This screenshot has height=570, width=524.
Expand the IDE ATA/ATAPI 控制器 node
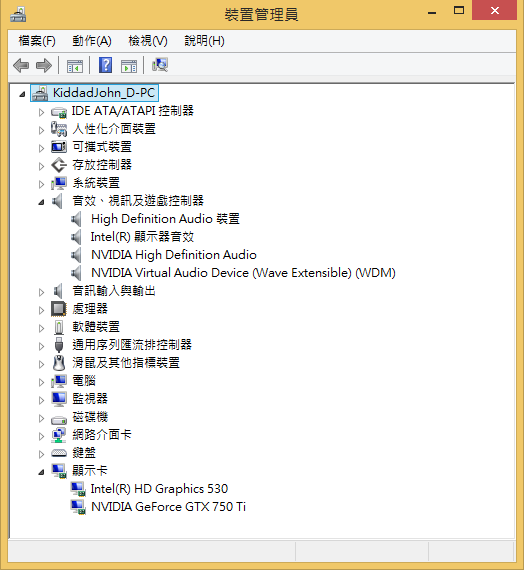pyautogui.click(x=41, y=112)
